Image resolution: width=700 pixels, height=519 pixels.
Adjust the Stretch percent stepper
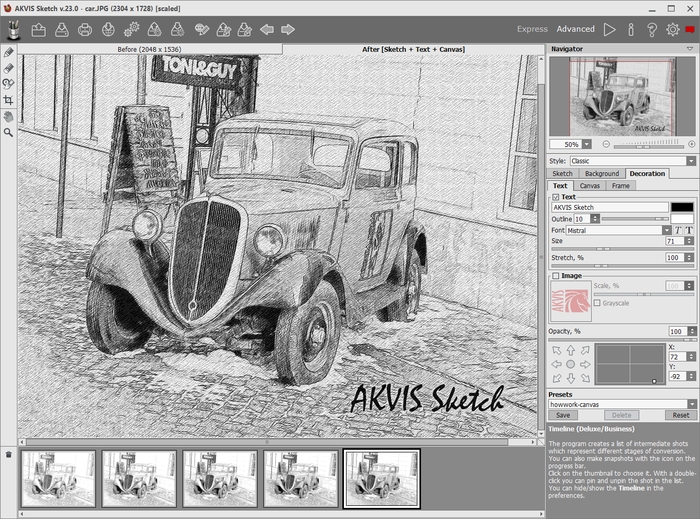pyautogui.click(x=689, y=257)
